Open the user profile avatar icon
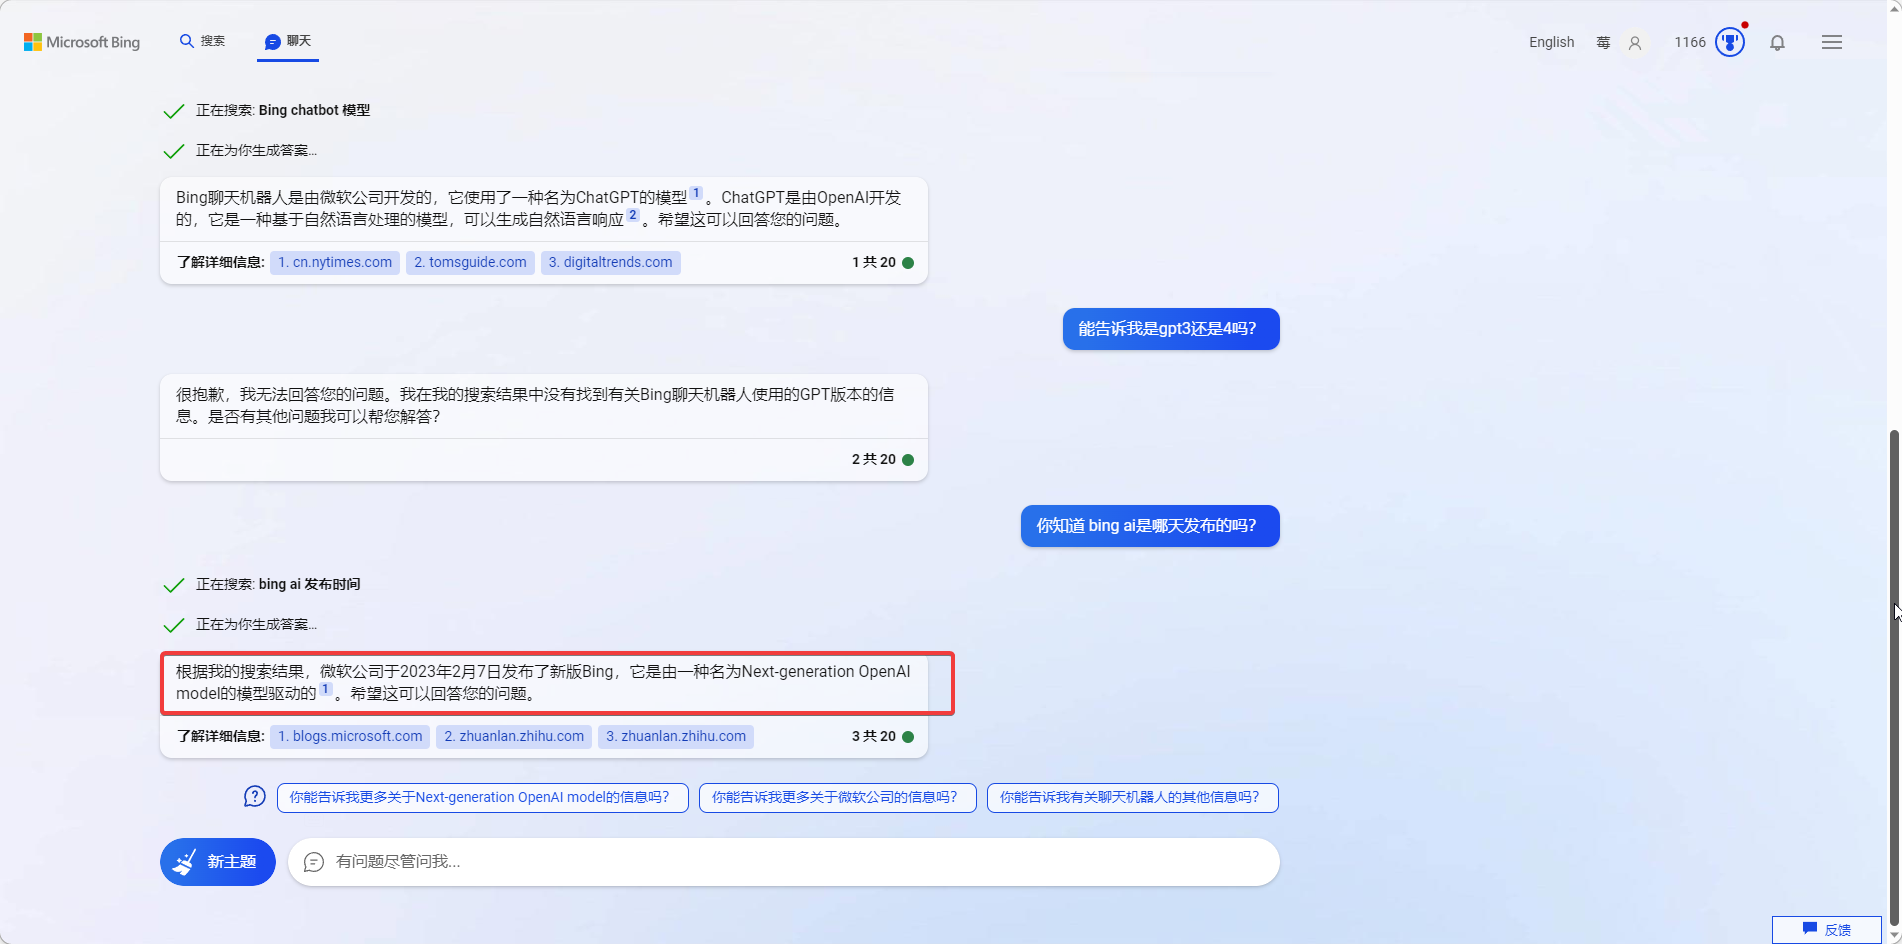The image size is (1902, 944). [x=1635, y=43]
